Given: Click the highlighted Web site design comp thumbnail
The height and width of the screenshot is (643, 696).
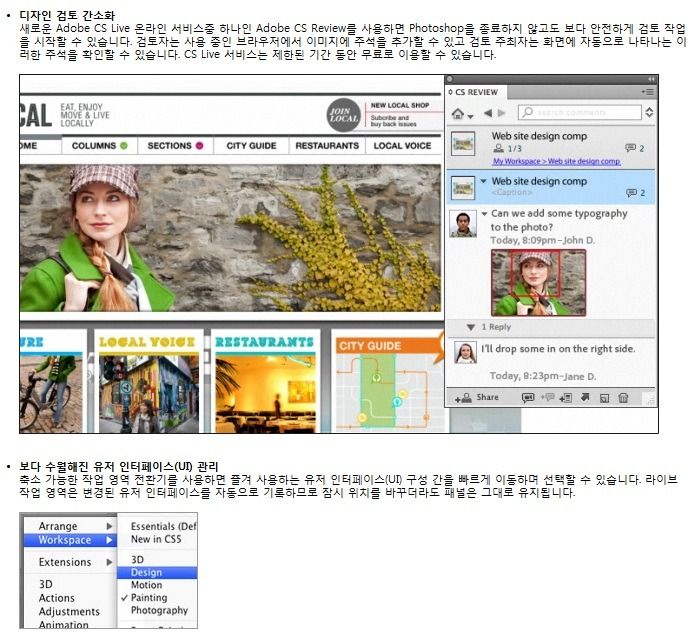Looking at the screenshot, I should [463, 188].
